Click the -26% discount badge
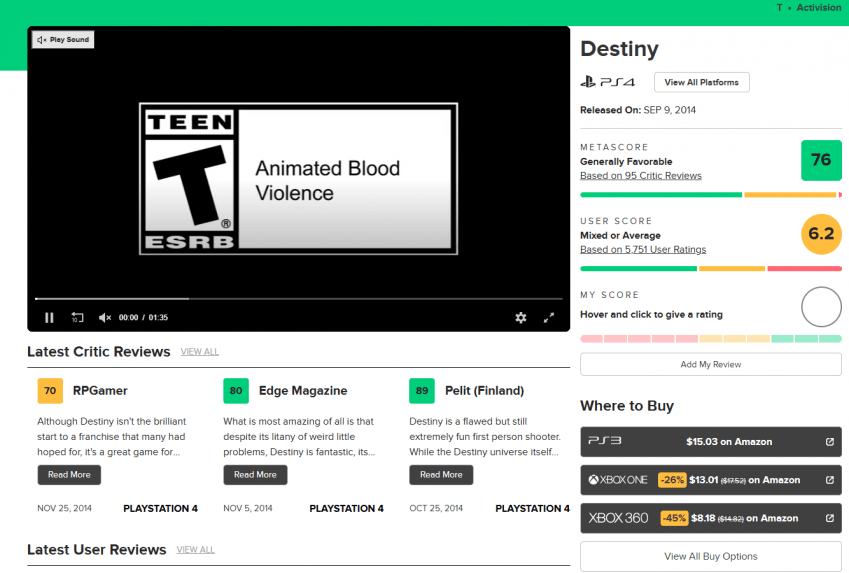The width and height of the screenshot is (849, 573). point(672,480)
